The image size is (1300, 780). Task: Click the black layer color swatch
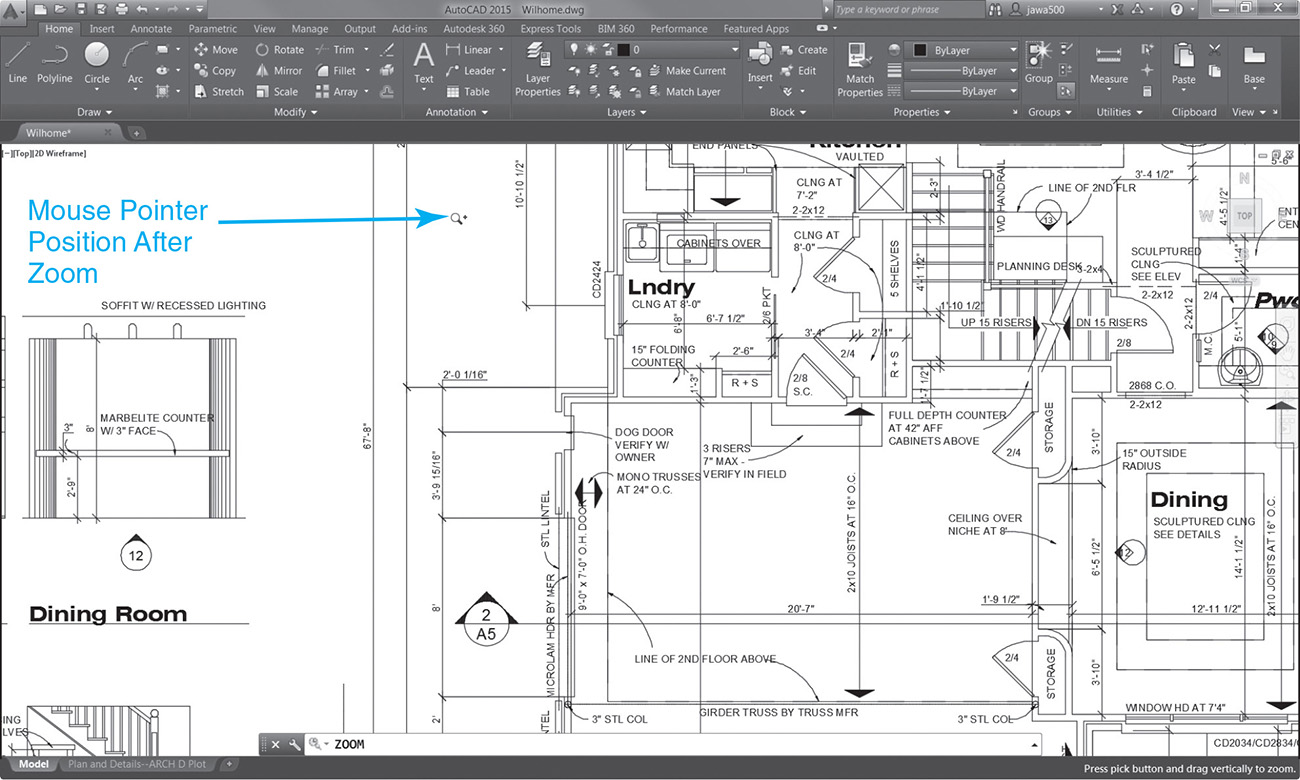tap(623, 49)
